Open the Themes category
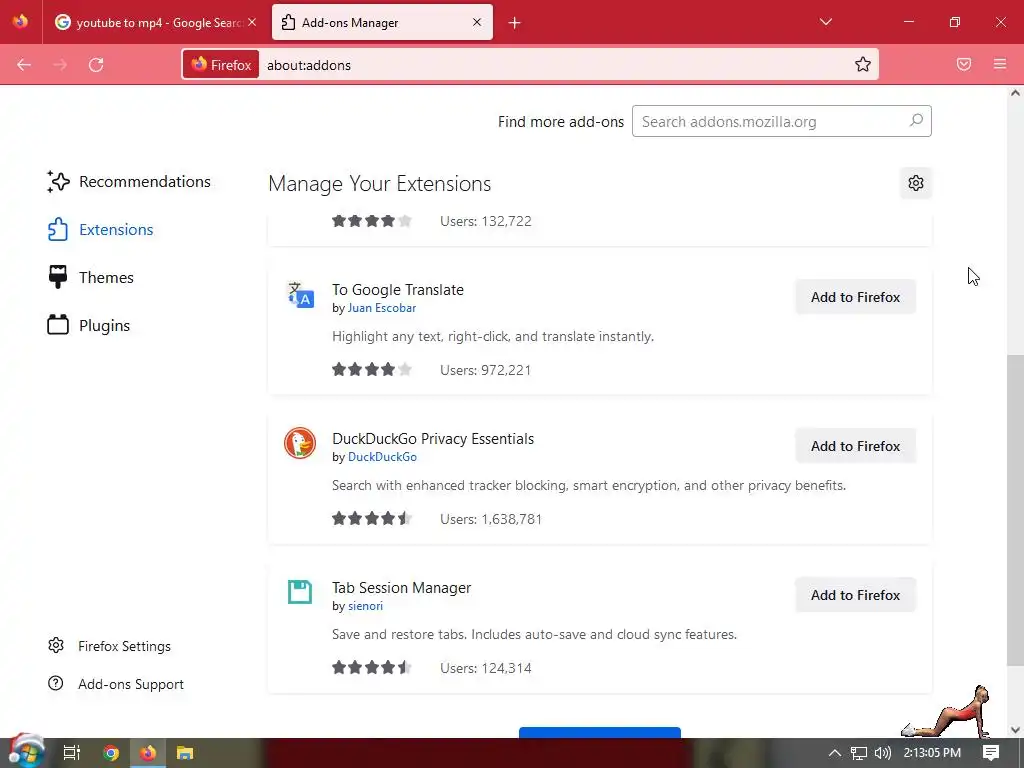Viewport: 1024px width, 768px height. [x=91, y=278]
